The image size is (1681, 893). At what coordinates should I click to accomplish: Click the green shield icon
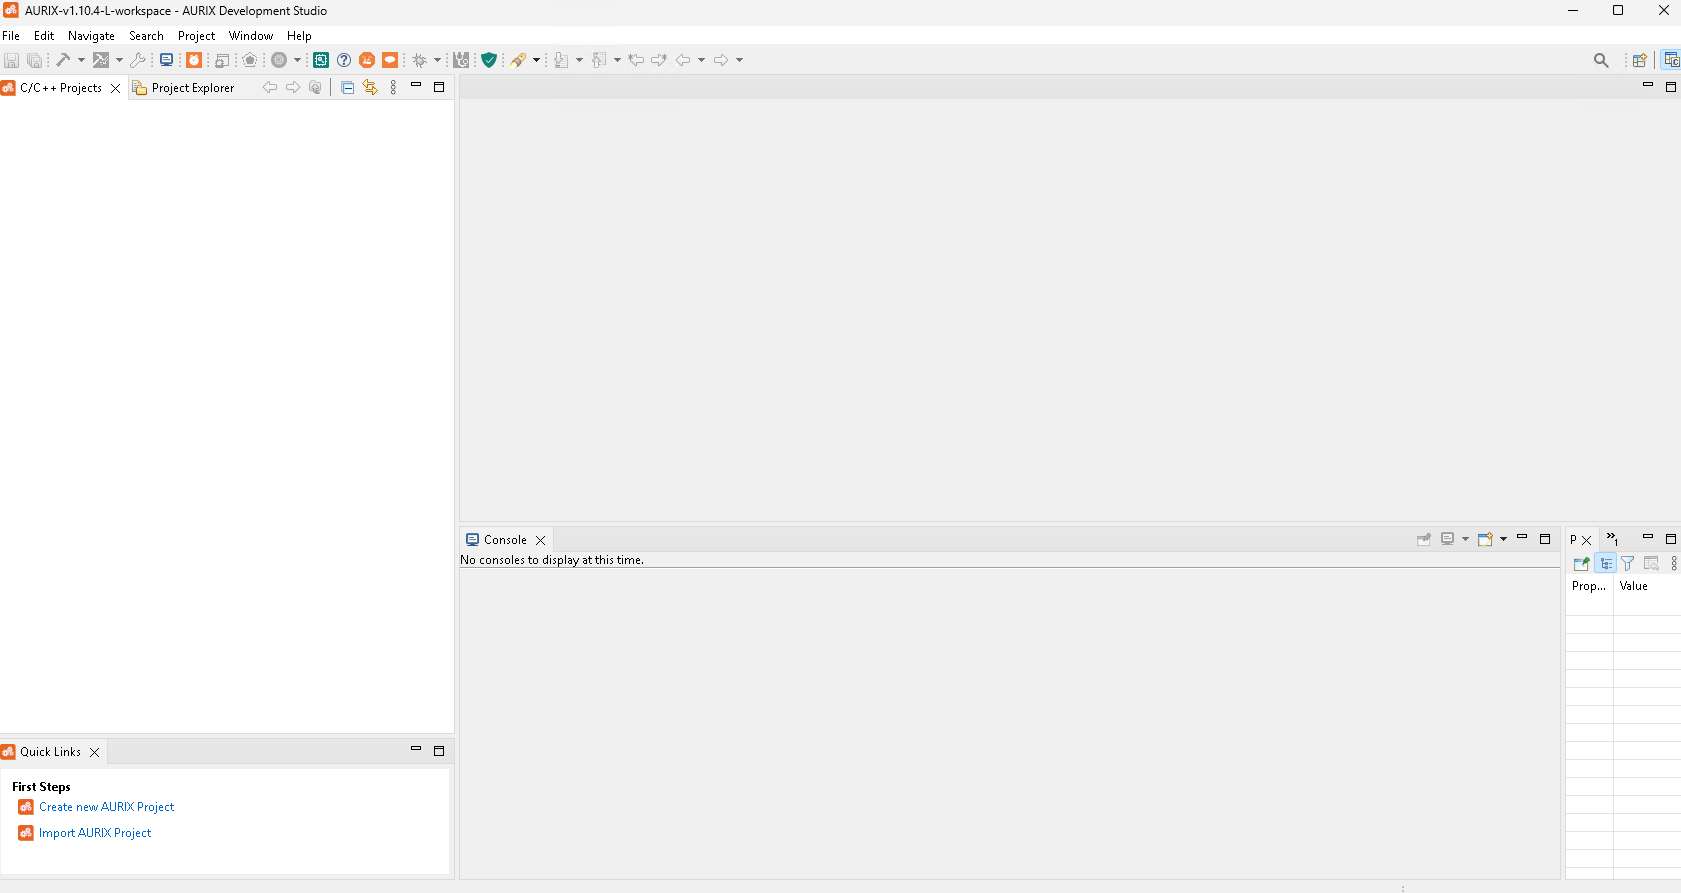[x=489, y=60]
